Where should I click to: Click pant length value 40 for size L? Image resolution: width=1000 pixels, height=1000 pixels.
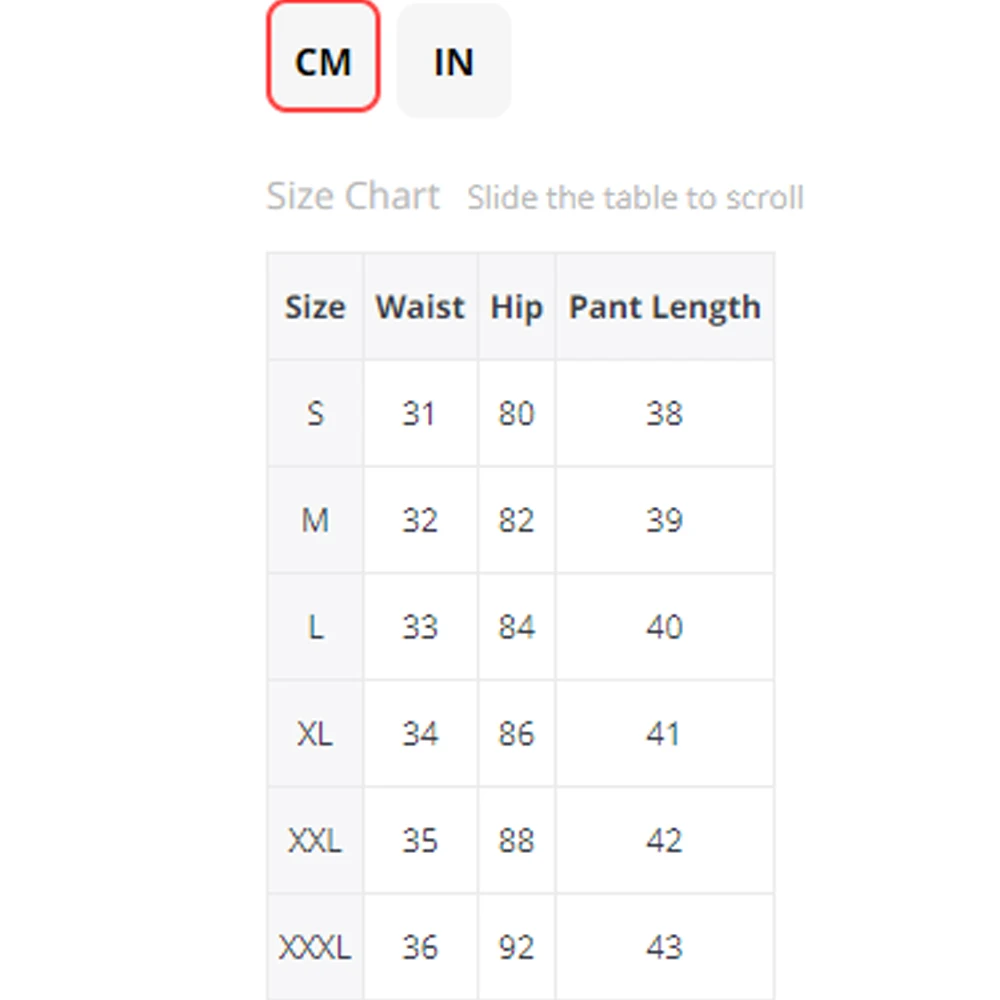(x=664, y=627)
